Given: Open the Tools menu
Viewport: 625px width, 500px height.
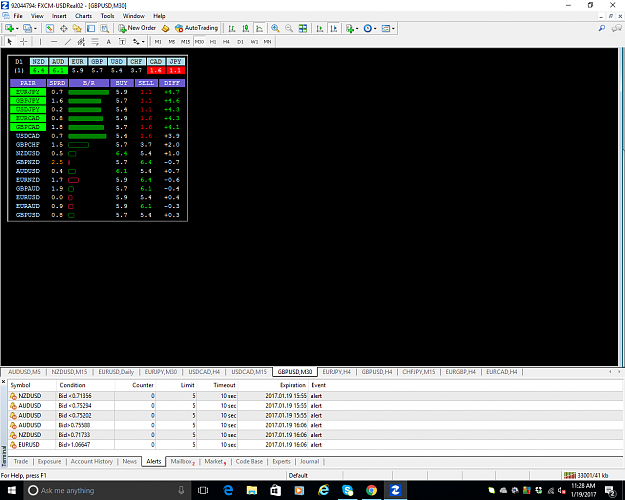Looking at the screenshot, I should 107,16.
